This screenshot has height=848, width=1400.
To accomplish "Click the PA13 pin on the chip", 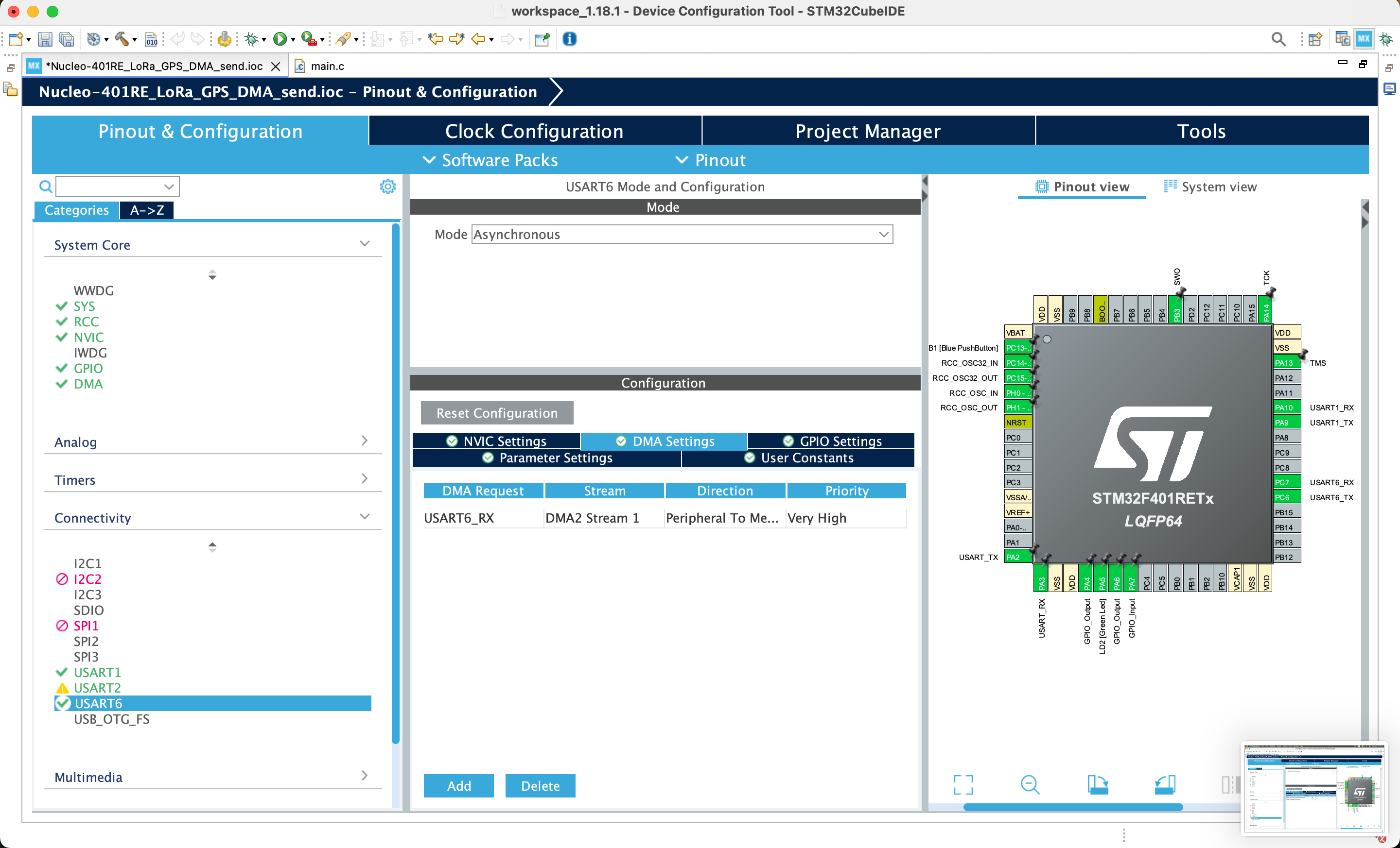I will tap(1286, 363).
